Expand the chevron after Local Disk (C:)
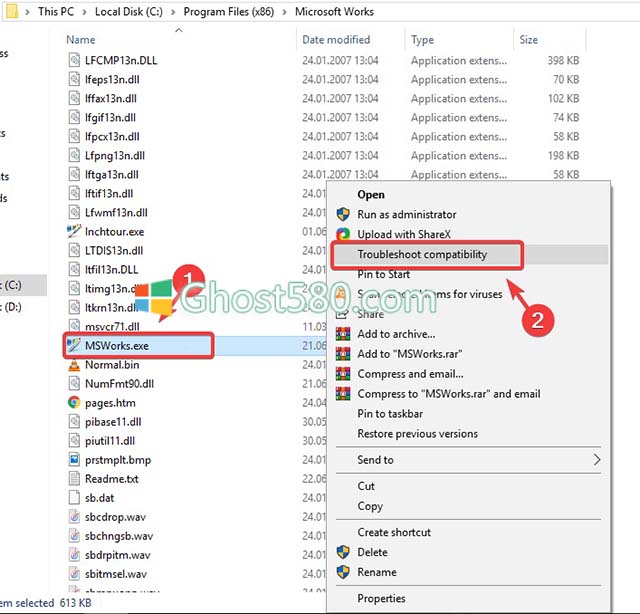The image size is (640, 614). tap(173, 12)
